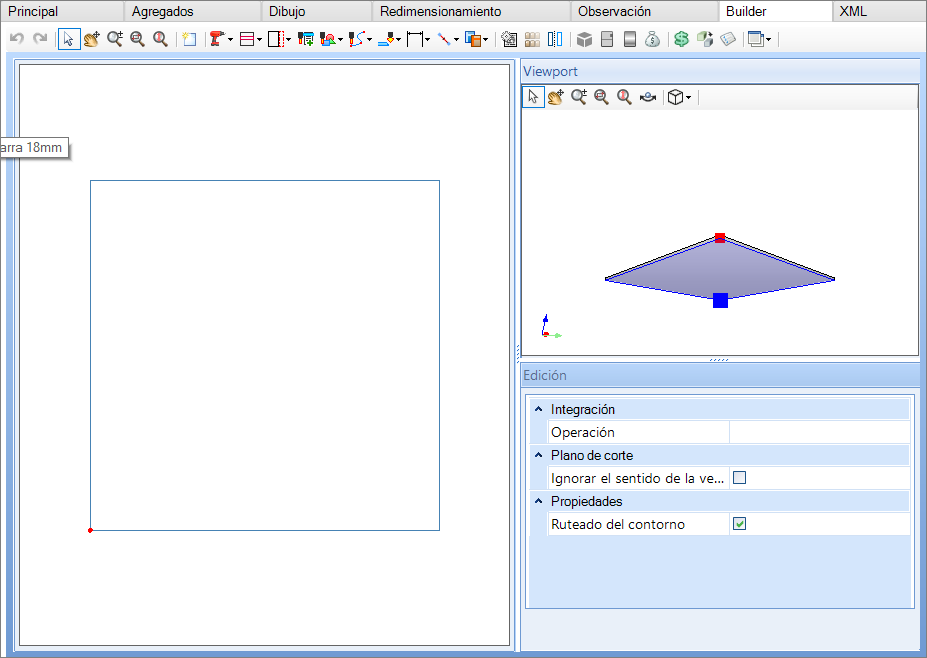The width and height of the screenshot is (927, 658).
Task: Click the yellow cutter on blue surface icon
Action: click(385, 39)
